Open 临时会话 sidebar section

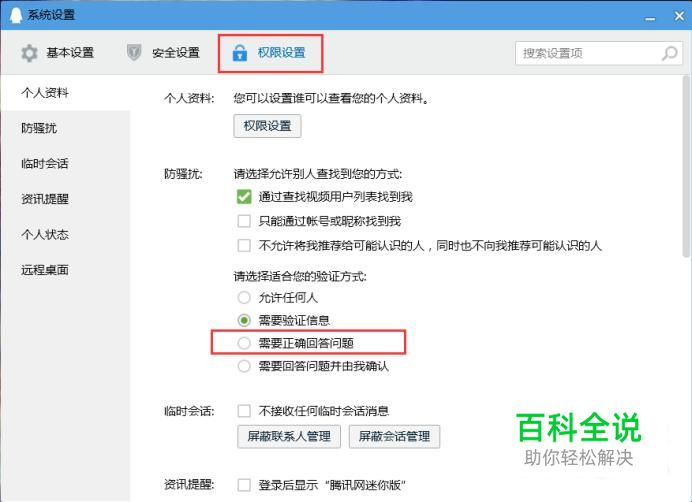click(65, 163)
